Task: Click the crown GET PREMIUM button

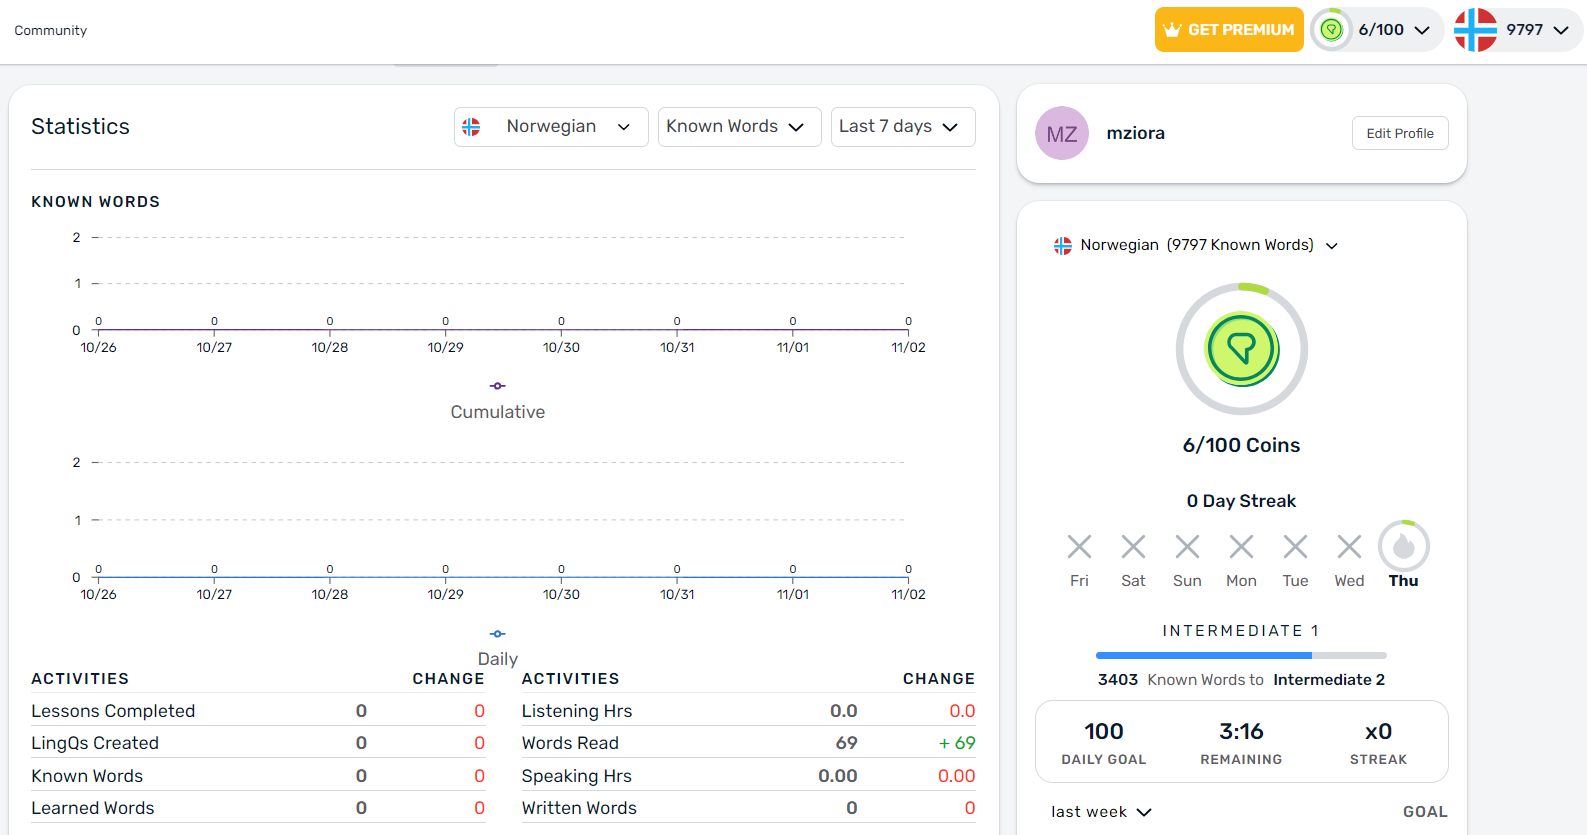Action: coord(1229,30)
